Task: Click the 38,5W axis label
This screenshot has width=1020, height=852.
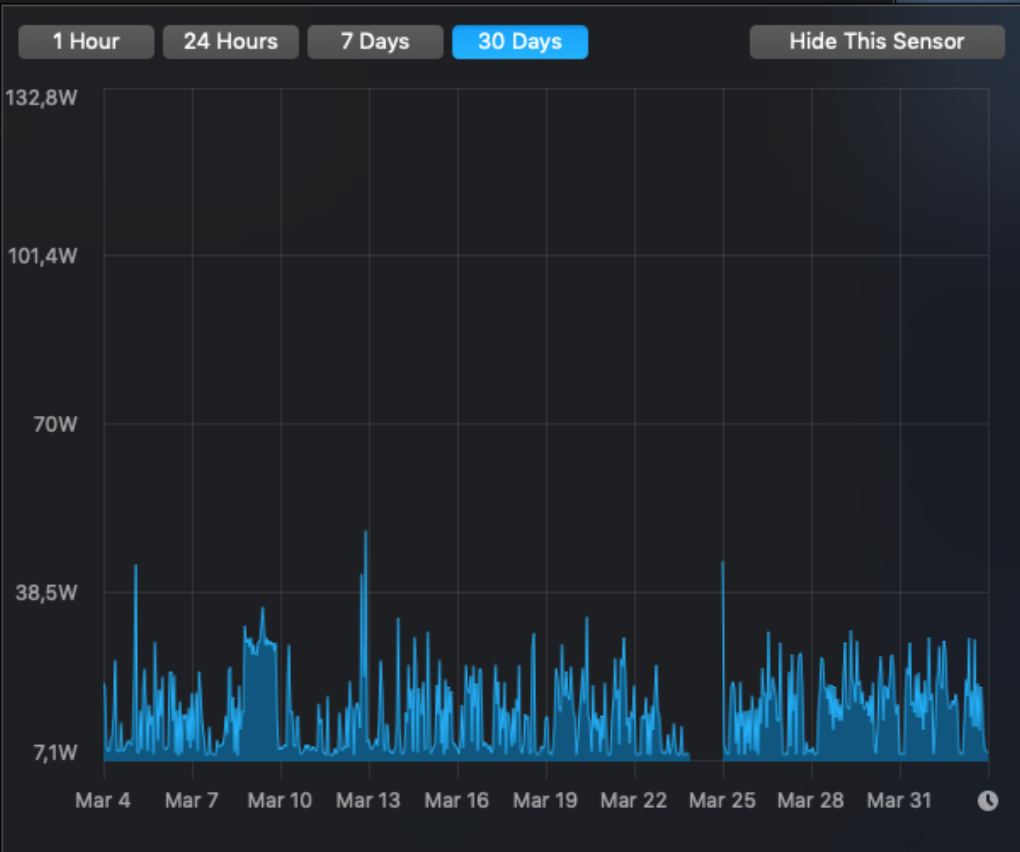Action: pyautogui.click(x=47, y=592)
